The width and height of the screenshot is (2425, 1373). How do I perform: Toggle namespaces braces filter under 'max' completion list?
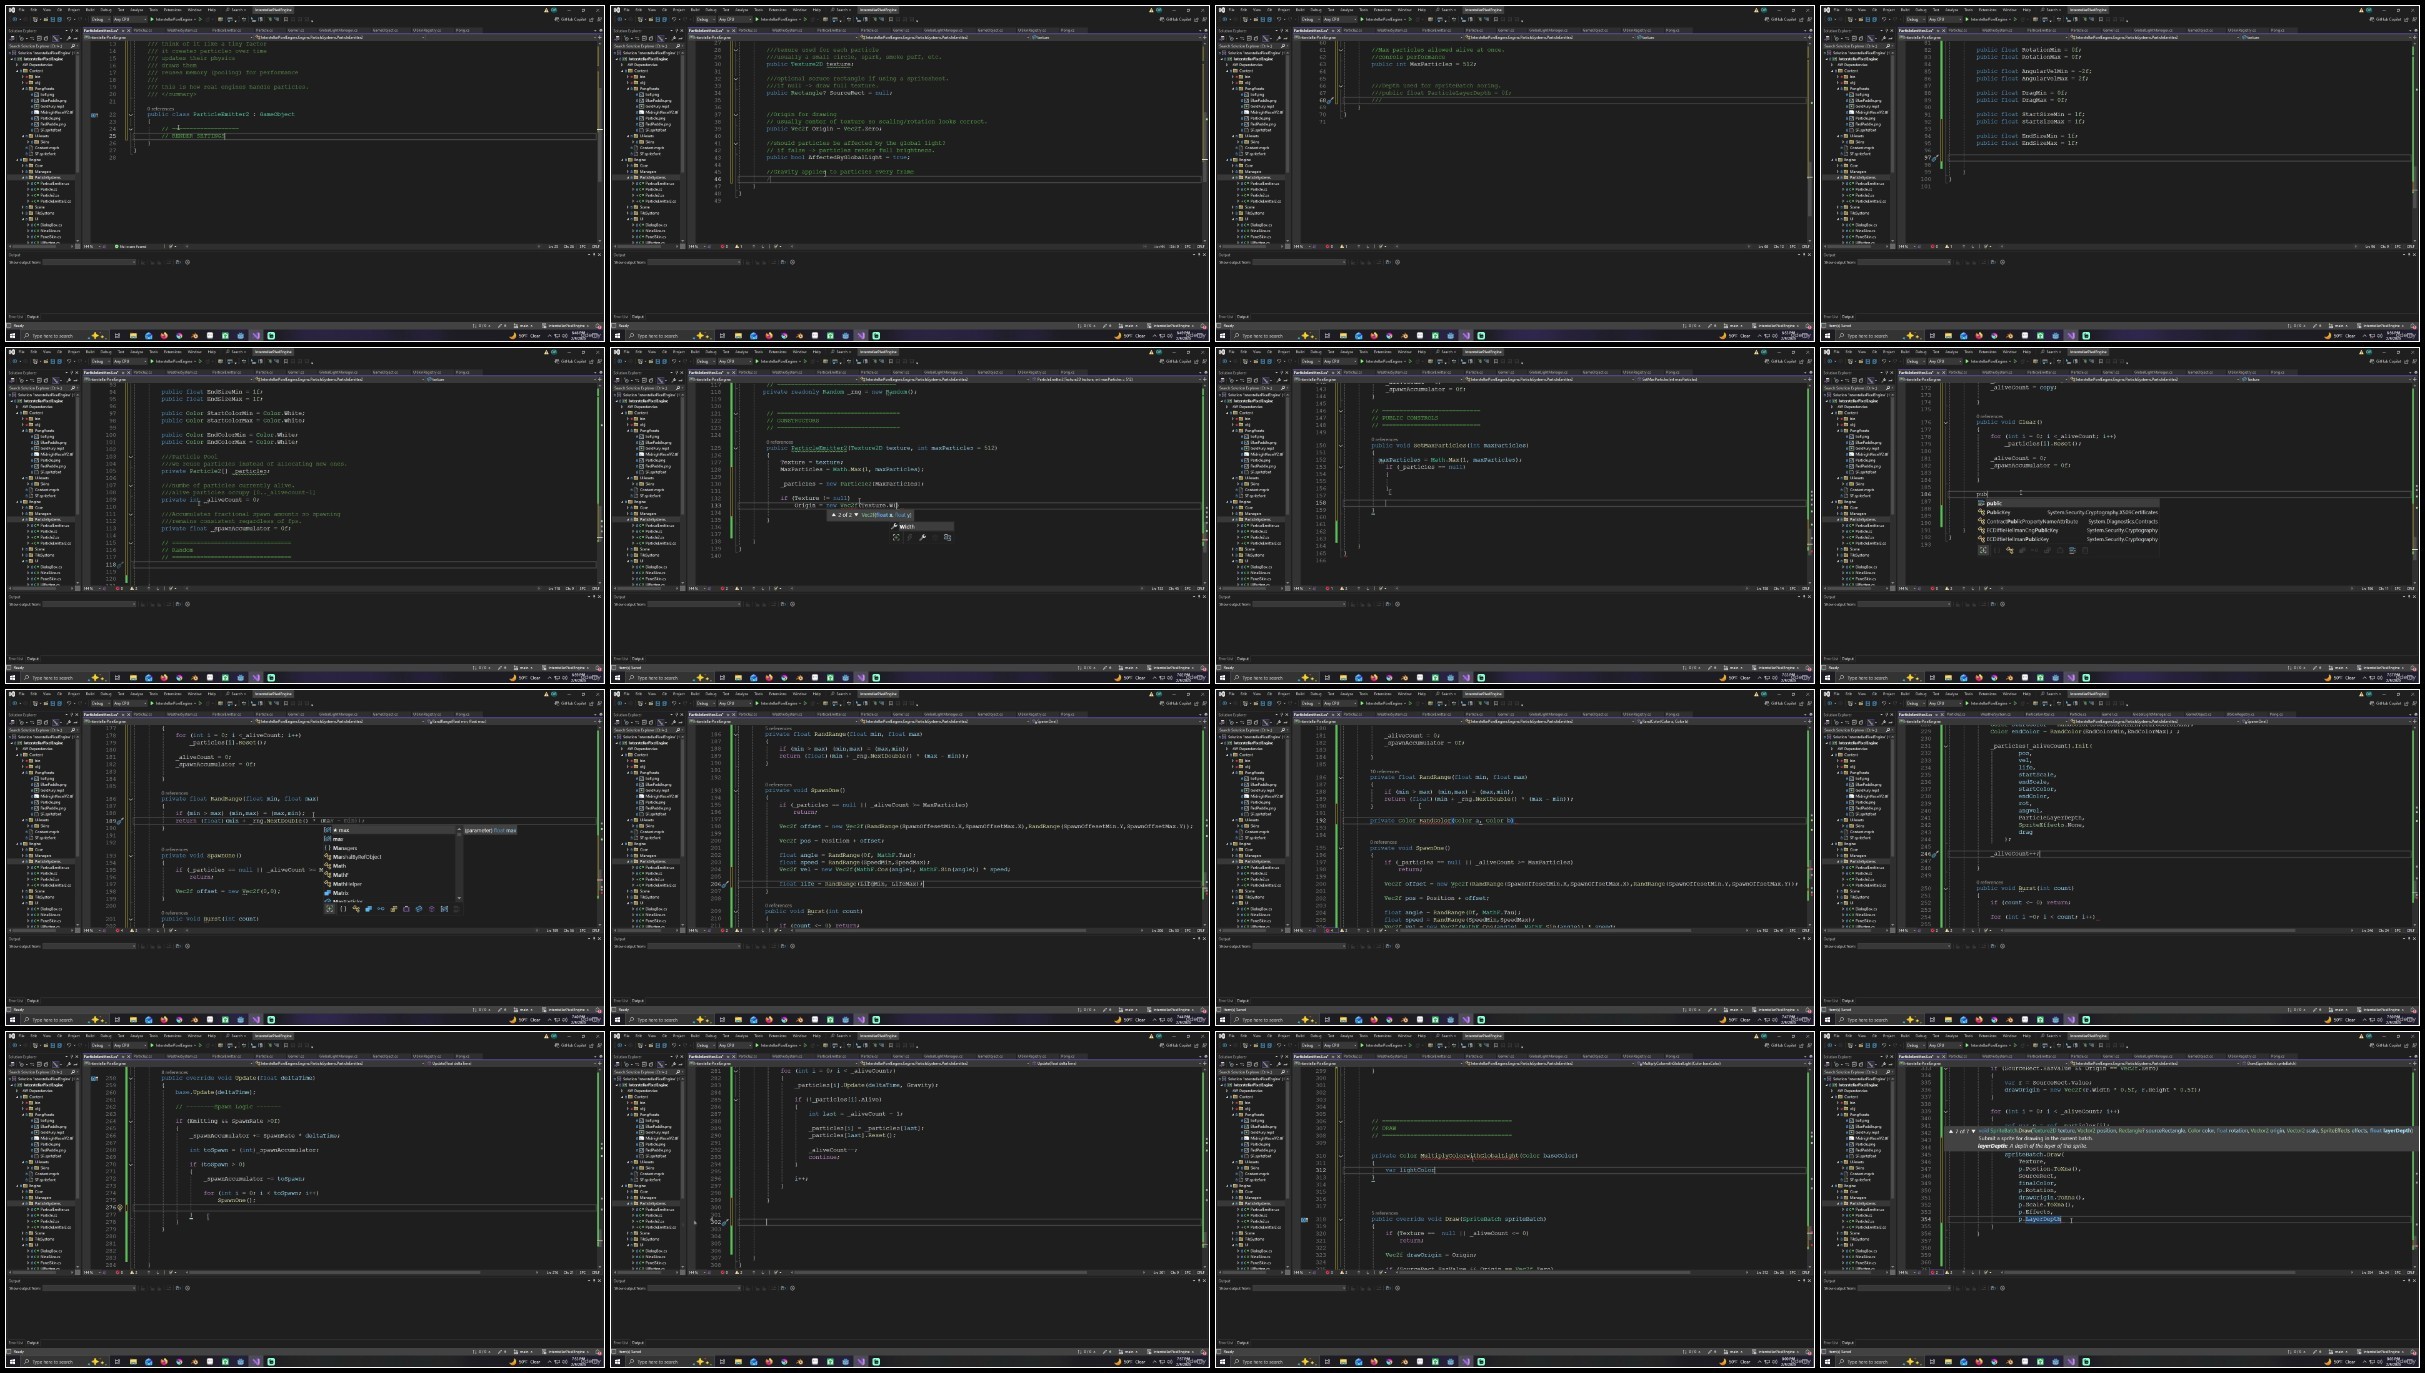click(343, 909)
